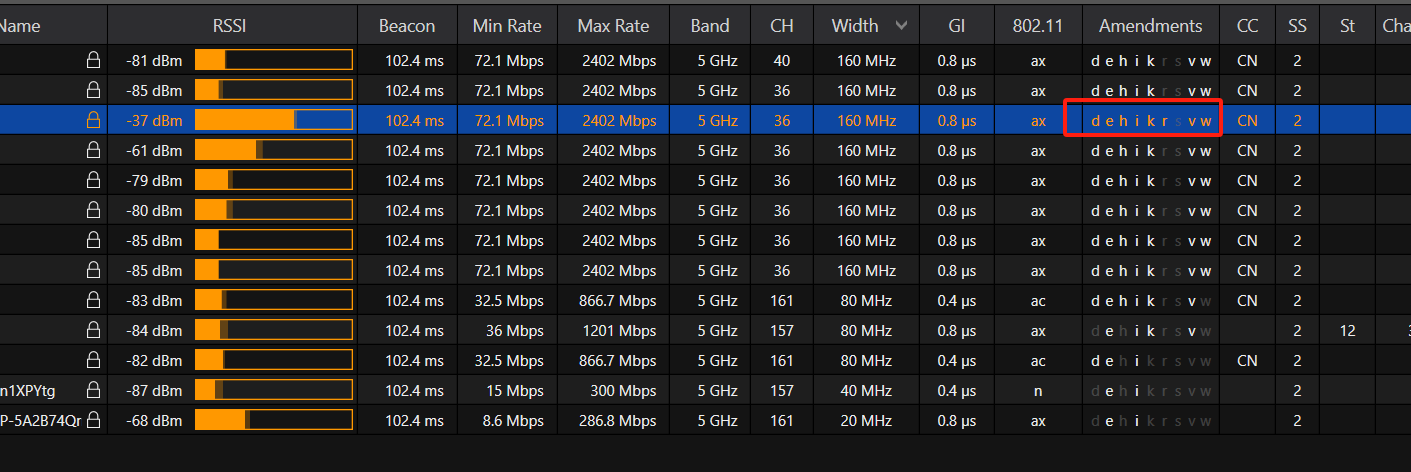Click the RSSI bar in the -68 dBm row

coord(273,420)
